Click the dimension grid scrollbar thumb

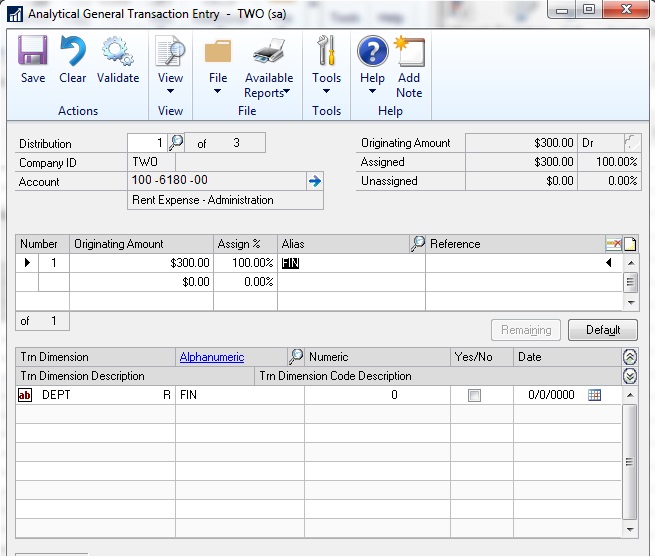tap(630, 462)
